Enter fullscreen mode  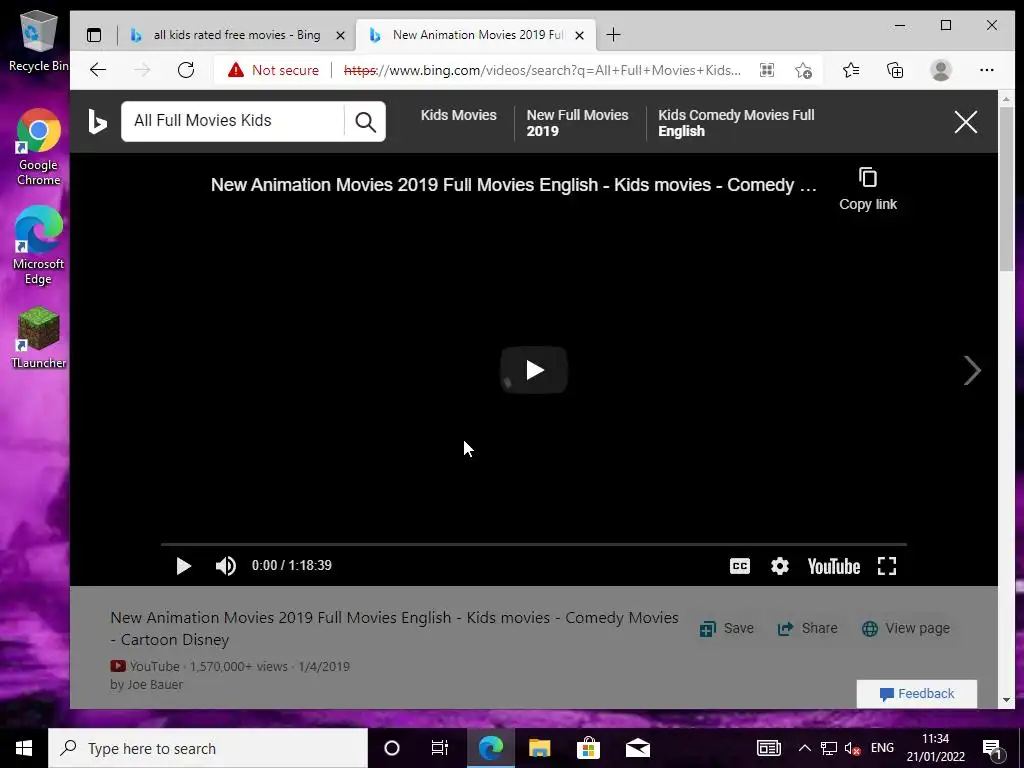click(x=886, y=566)
